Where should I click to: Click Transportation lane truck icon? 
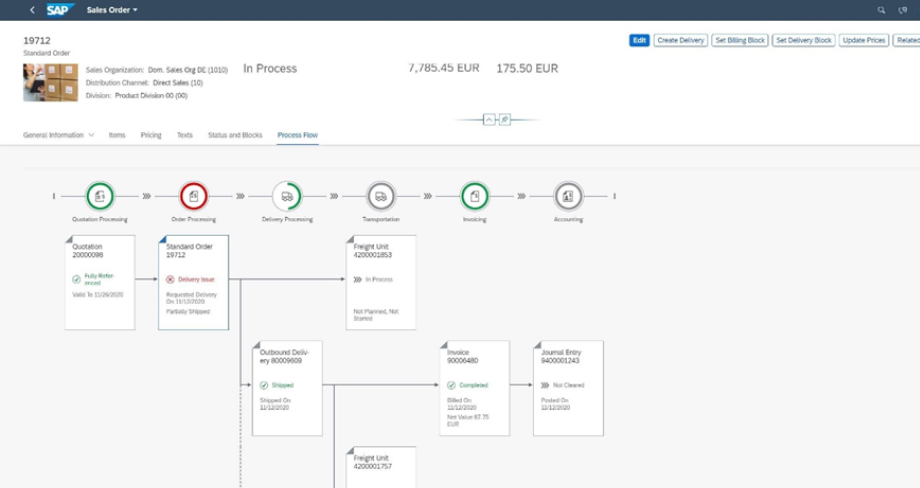coord(381,196)
